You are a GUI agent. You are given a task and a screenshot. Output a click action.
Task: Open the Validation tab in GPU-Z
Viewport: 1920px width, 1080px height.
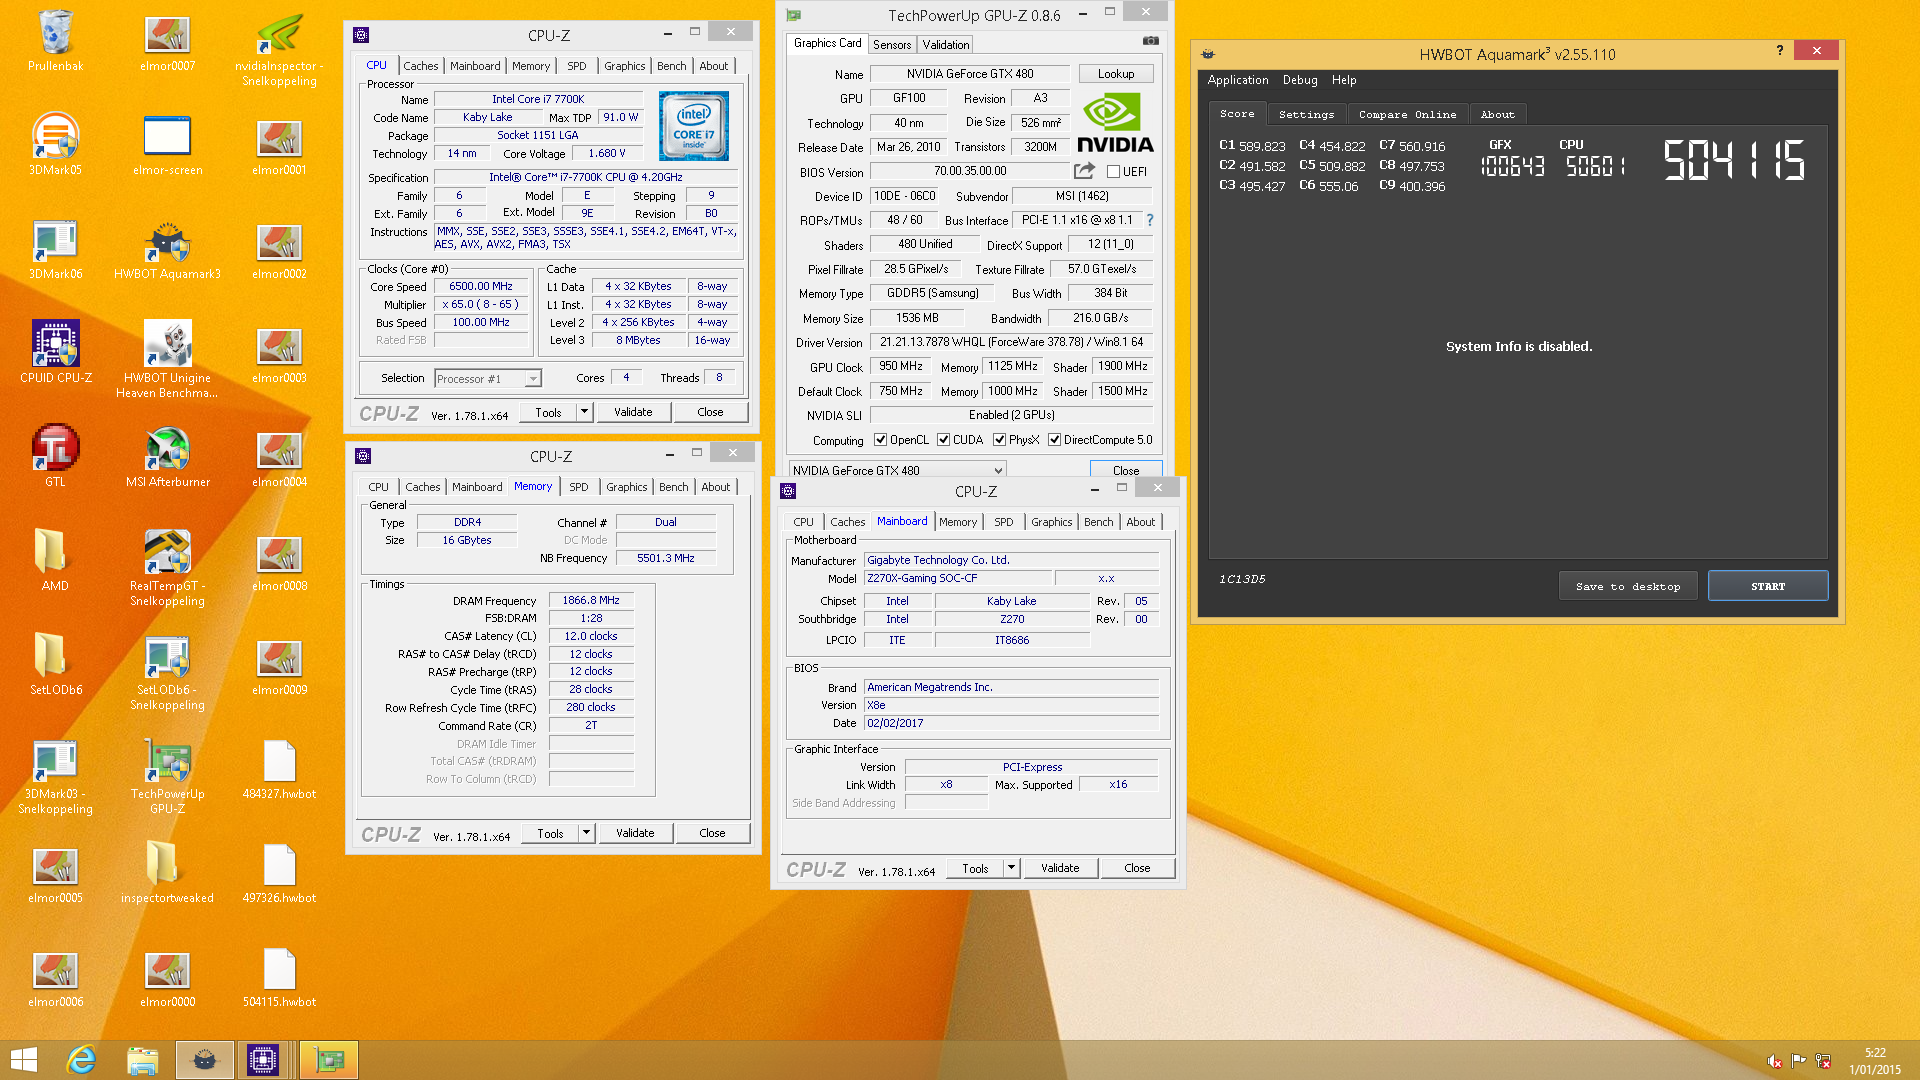pyautogui.click(x=946, y=45)
